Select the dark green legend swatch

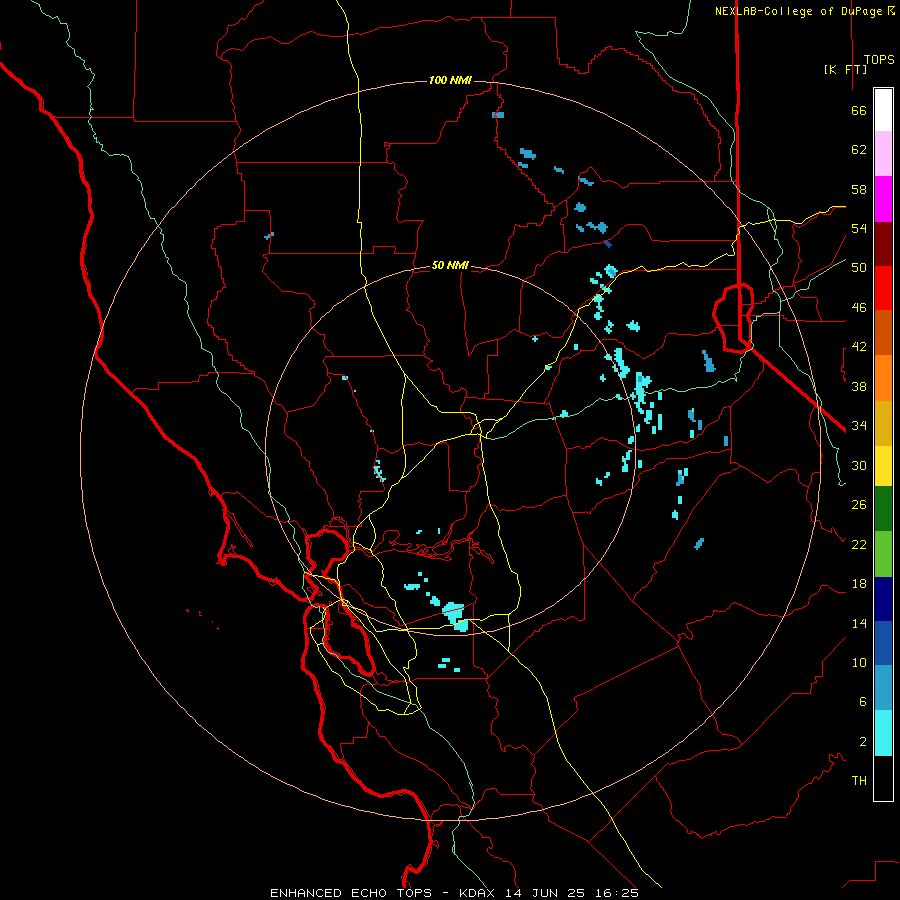click(x=883, y=509)
